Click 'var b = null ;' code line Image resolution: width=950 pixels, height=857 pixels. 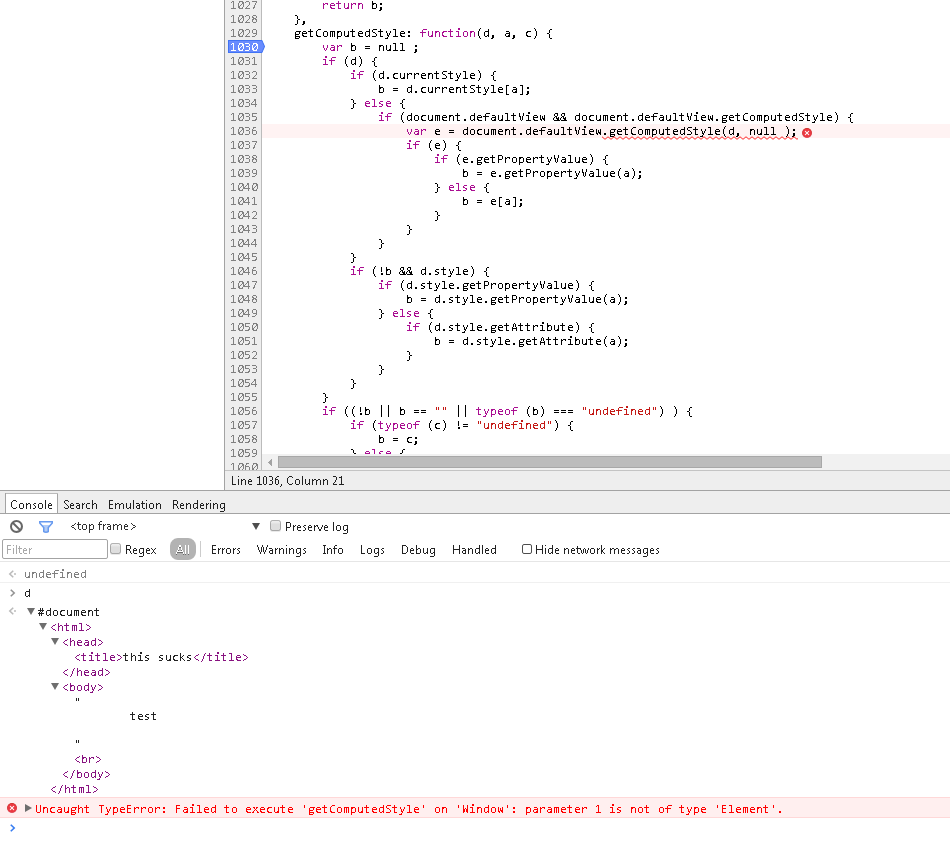[x=370, y=47]
